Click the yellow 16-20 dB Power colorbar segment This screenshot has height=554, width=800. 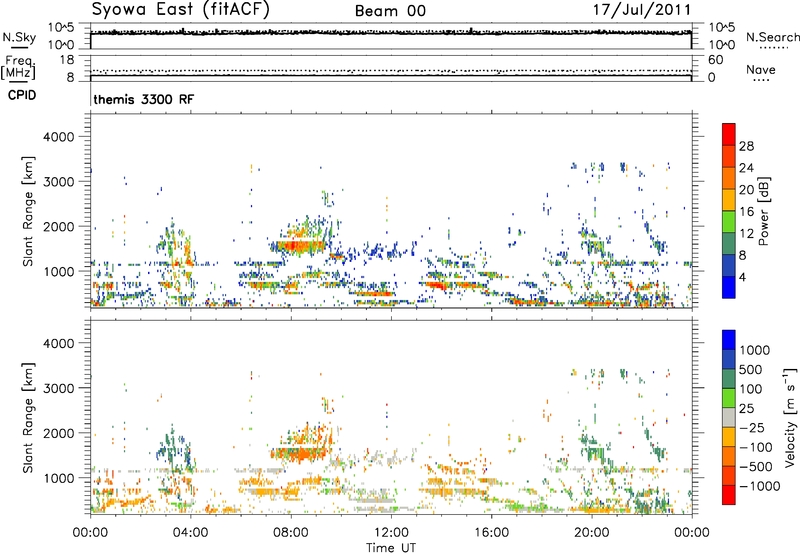pyautogui.click(x=729, y=199)
